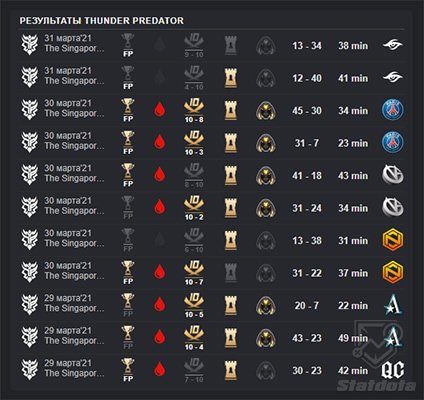Click the 10 - 2 kills icon

[x=194, y=208]
